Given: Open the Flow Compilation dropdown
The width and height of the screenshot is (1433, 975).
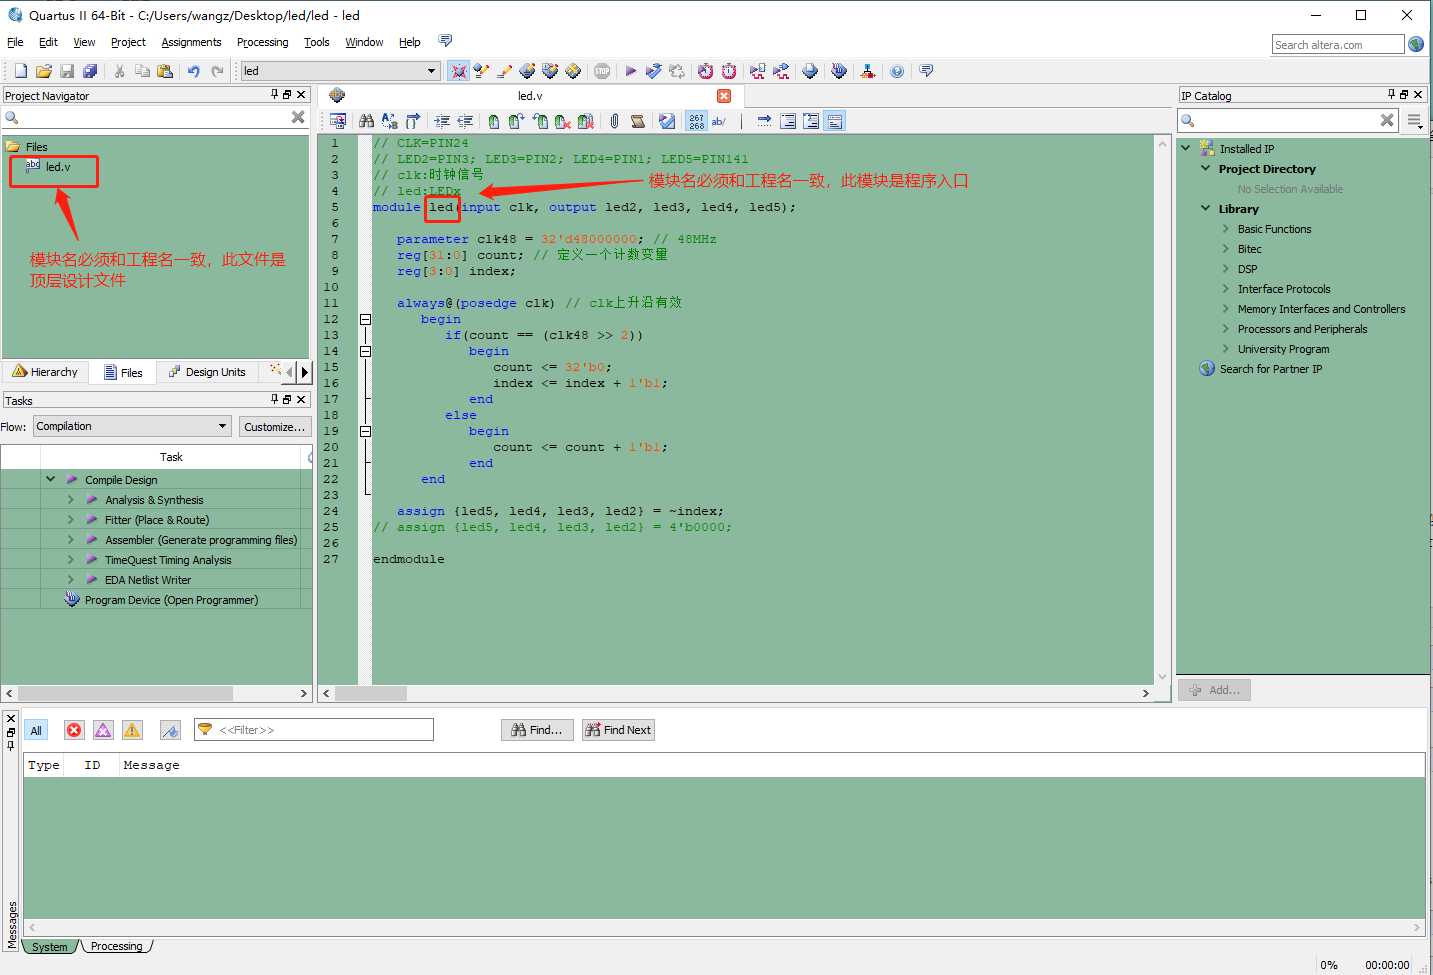Looking at the screenshot, I should point(133,426).
